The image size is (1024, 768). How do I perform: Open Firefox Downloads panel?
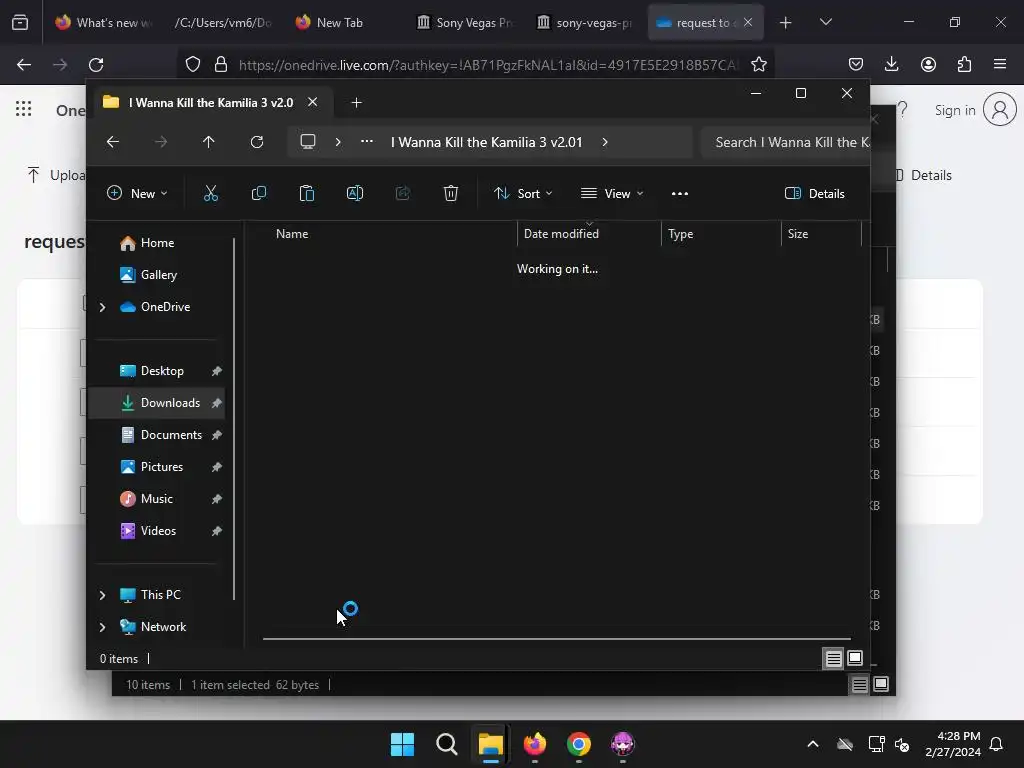(891, 64)
